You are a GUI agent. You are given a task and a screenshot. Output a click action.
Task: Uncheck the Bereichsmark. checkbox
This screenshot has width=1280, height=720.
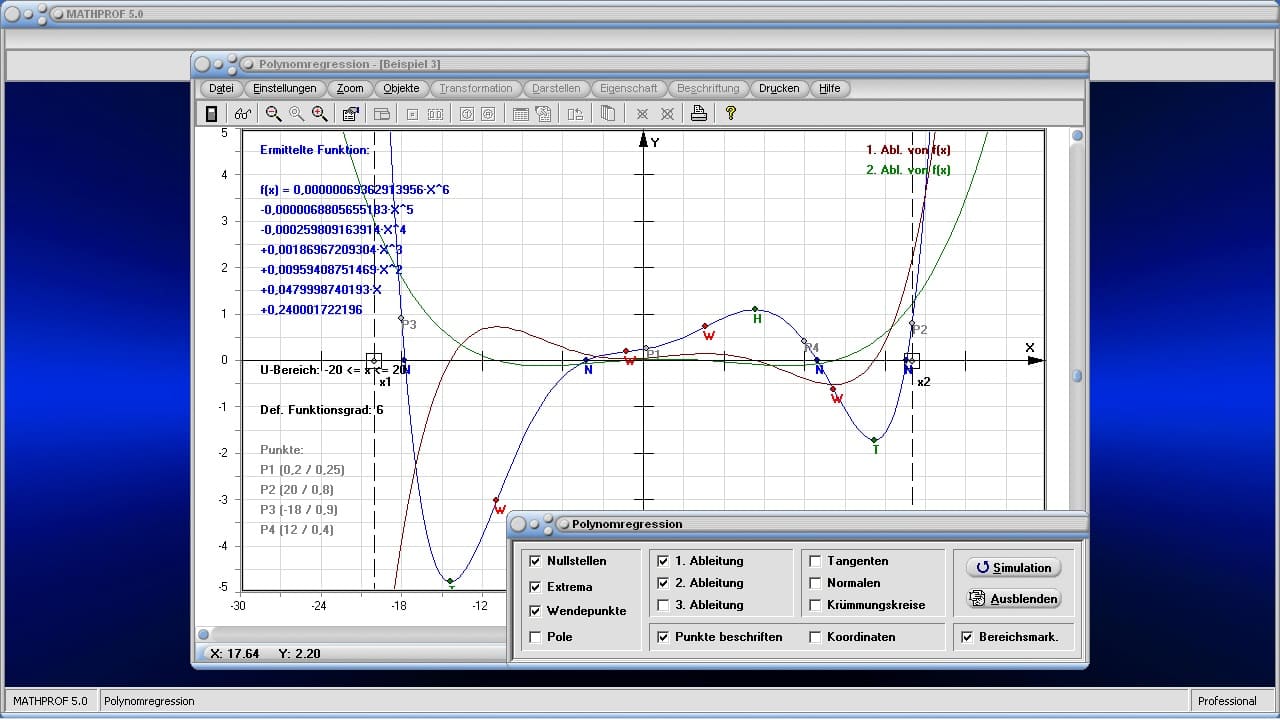pos(967,637)
